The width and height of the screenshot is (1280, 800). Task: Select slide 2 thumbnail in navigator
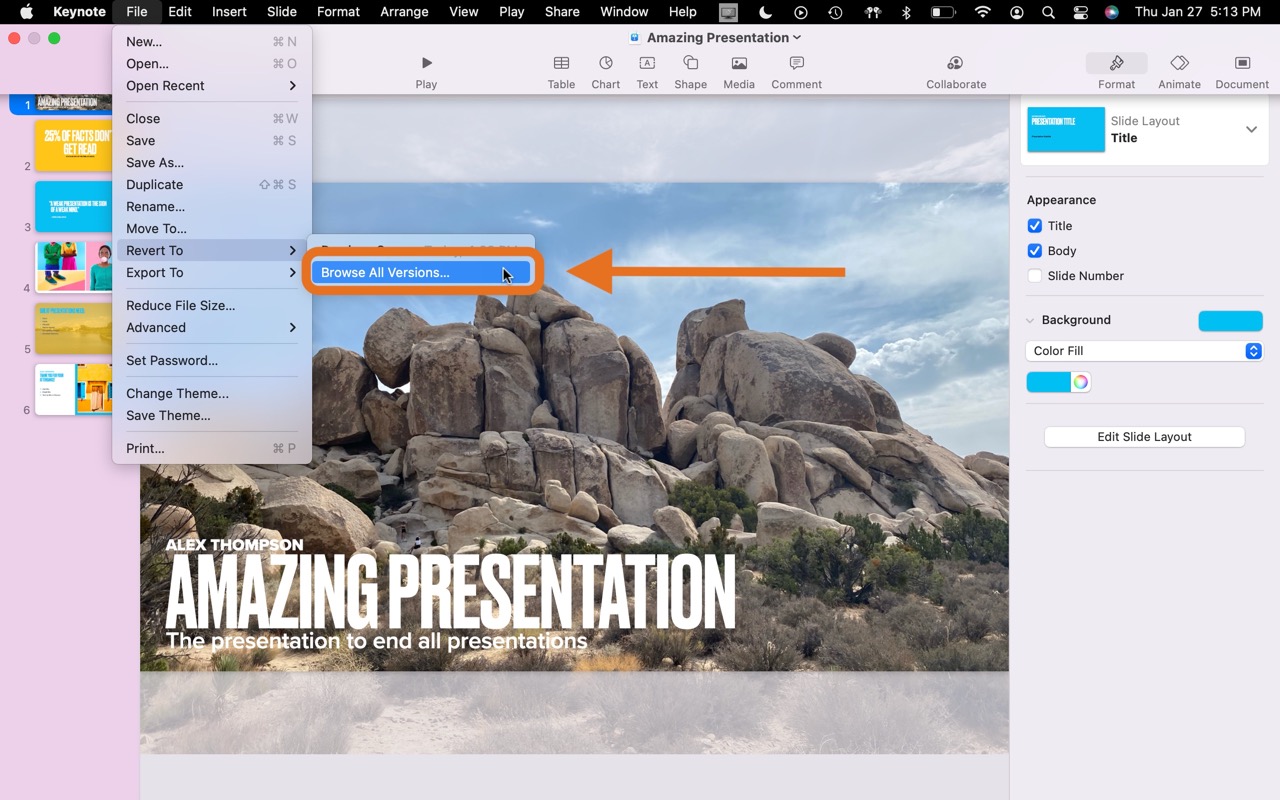click(74, 145)
